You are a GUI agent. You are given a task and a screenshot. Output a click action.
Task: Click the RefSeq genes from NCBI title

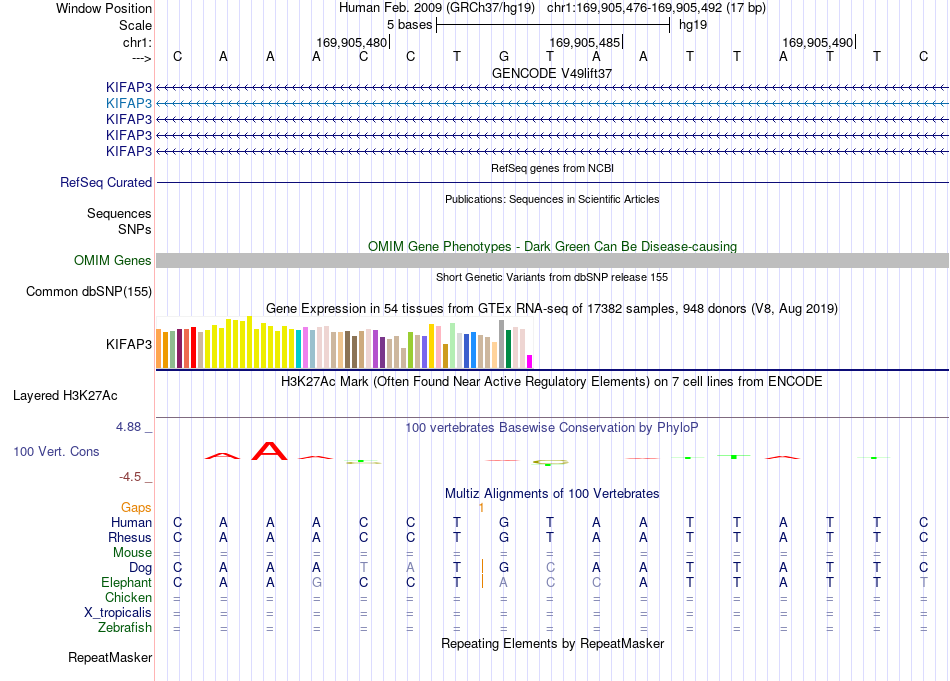[x=552, y=168]
